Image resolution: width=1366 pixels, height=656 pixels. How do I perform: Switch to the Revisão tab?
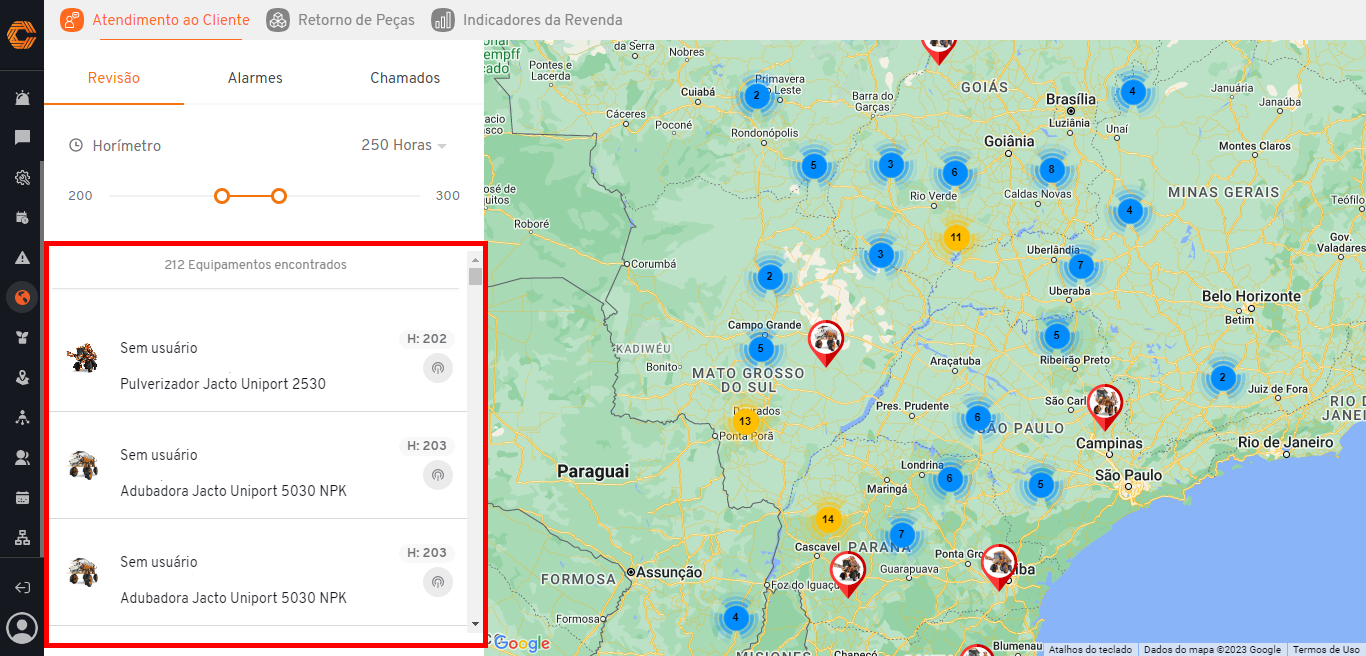pyautogui.click(x=114, y=78)
